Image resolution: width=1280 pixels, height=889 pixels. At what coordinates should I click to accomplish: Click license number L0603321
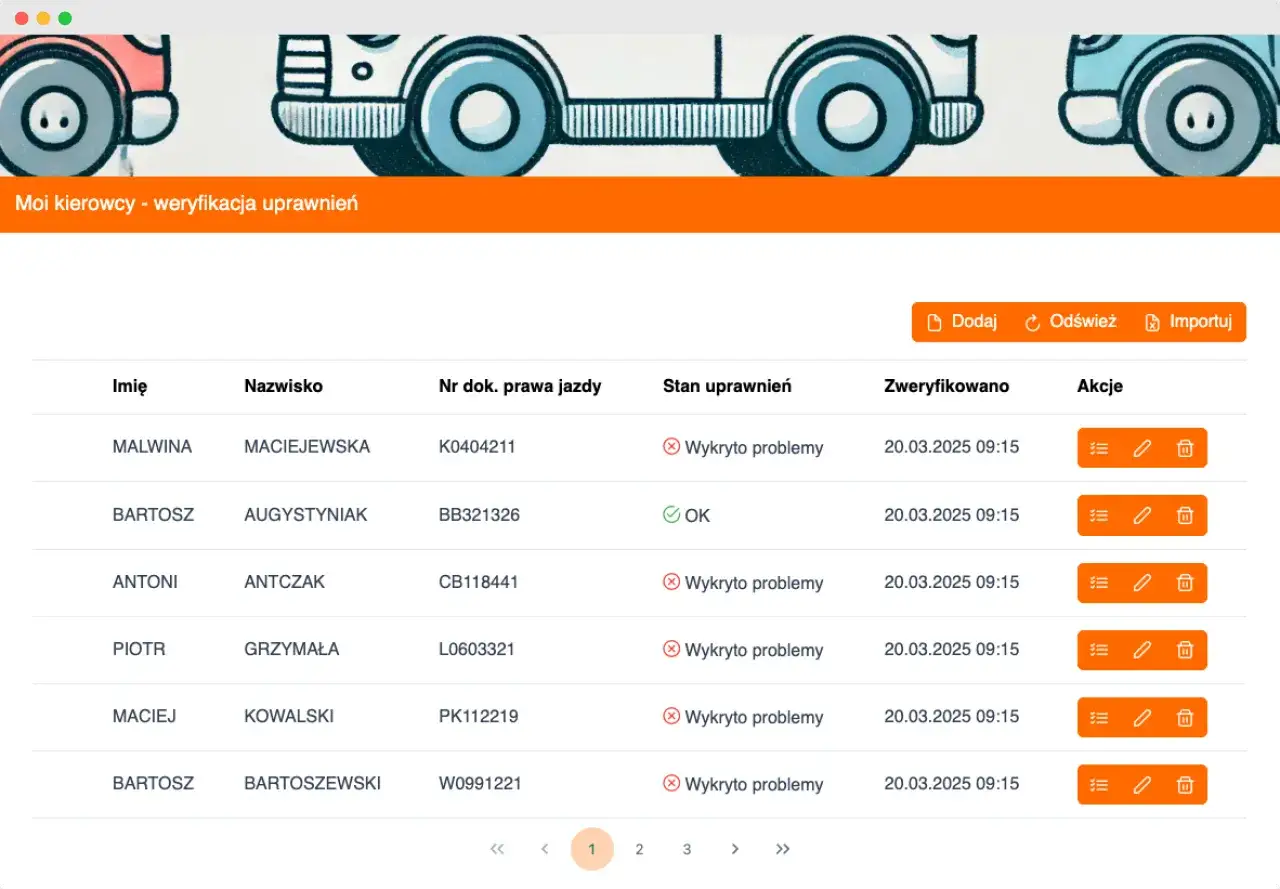point(477,649)
